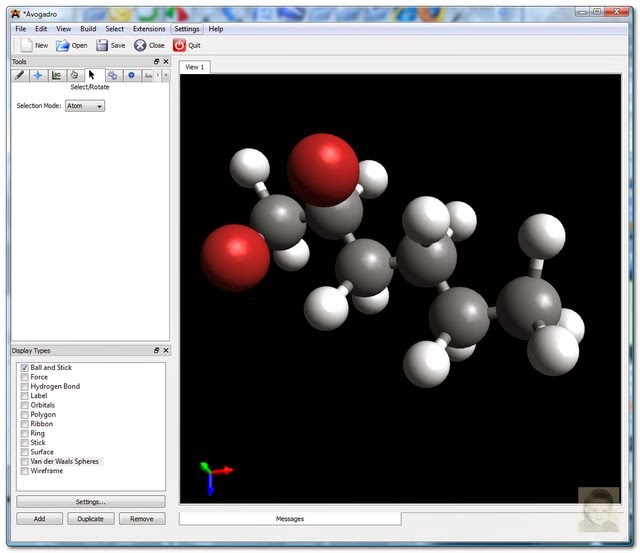The height and width of the screenshot is (553, 640).
Task: Click the Settings... button for display types
Action: pyautogui.click(x=91, y=502)
